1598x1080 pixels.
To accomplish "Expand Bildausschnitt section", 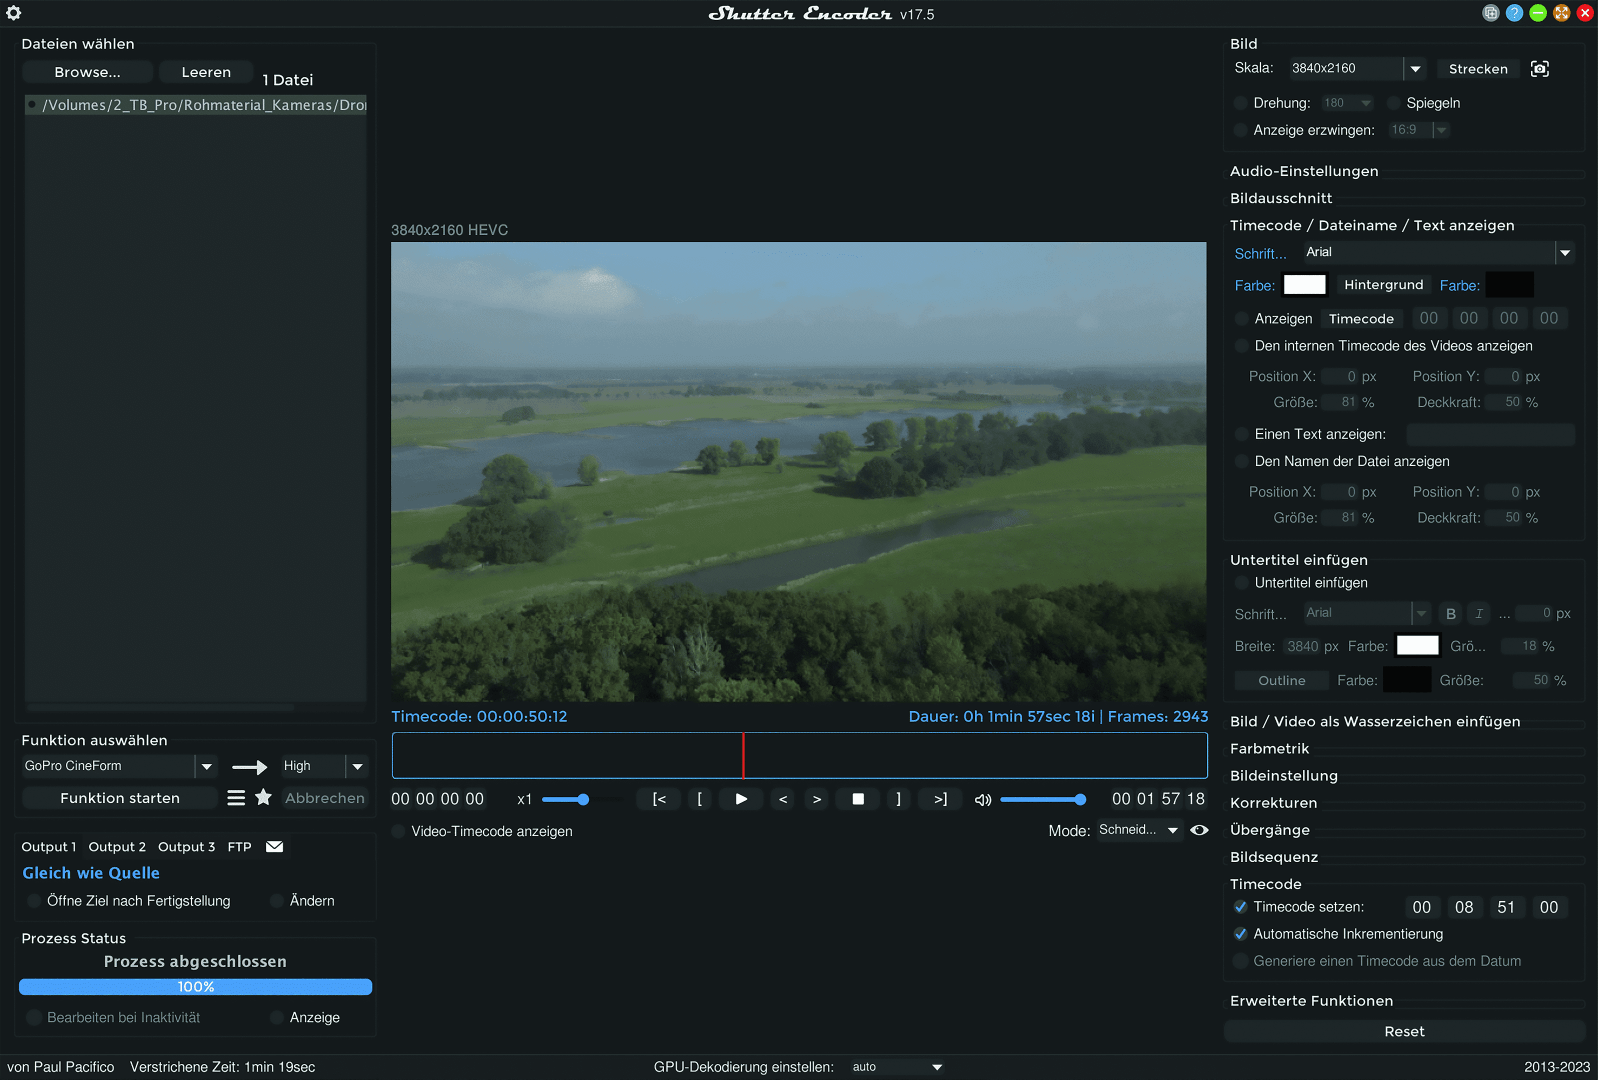I will tap(1281, 198).
